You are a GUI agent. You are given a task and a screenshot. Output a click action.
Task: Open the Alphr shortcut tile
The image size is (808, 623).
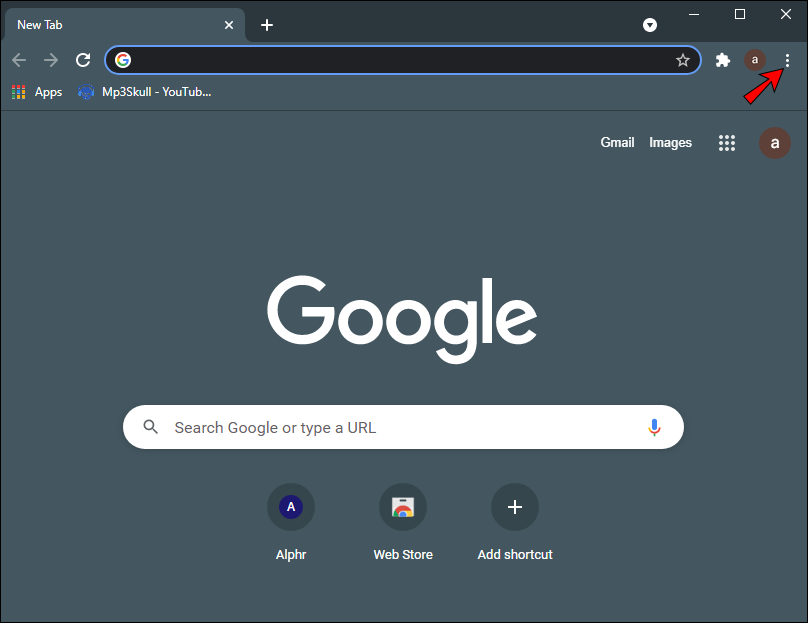coord(291,523)
